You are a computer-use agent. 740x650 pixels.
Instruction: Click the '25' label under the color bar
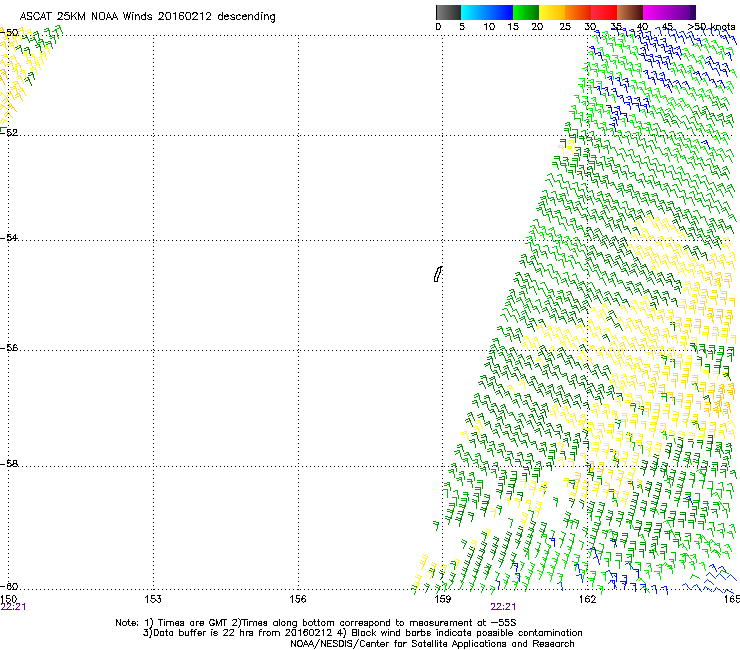(x=565, y=27)
